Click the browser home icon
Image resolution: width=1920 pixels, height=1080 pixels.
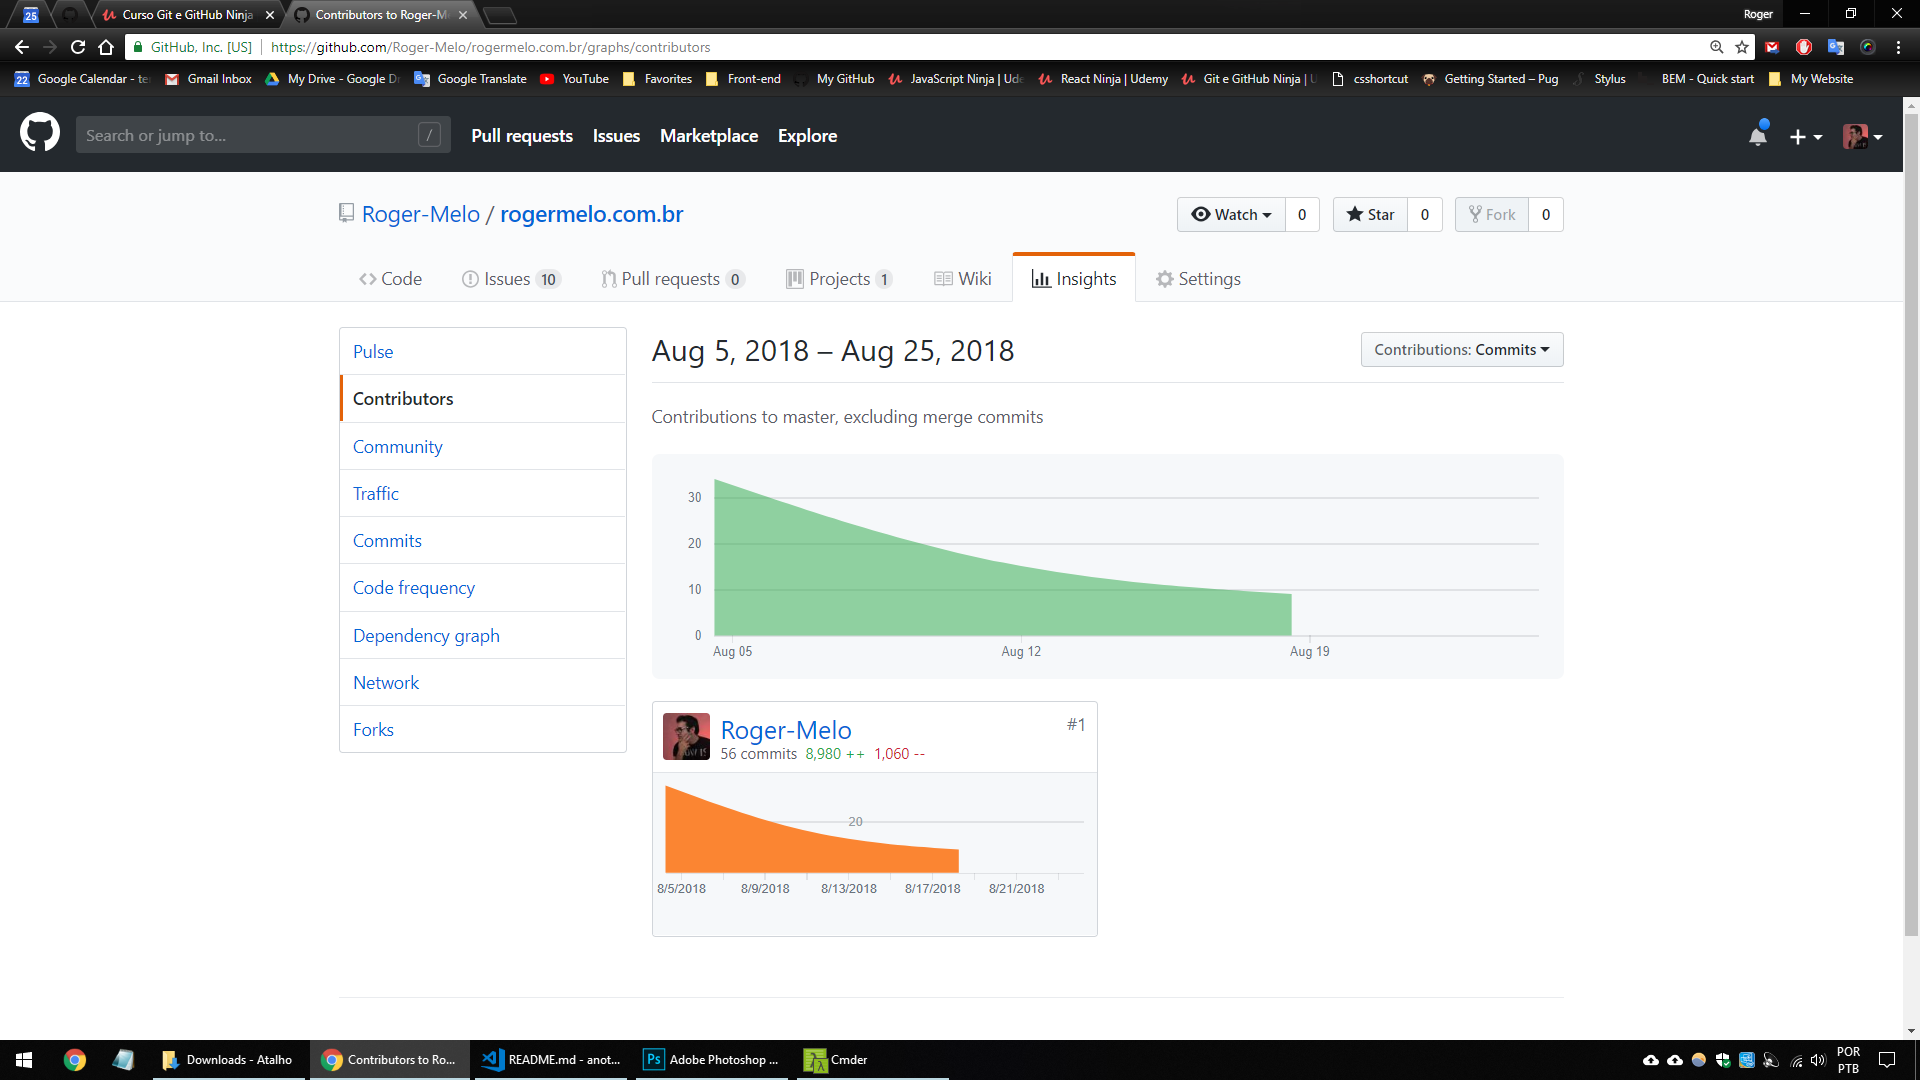point(106,47)
